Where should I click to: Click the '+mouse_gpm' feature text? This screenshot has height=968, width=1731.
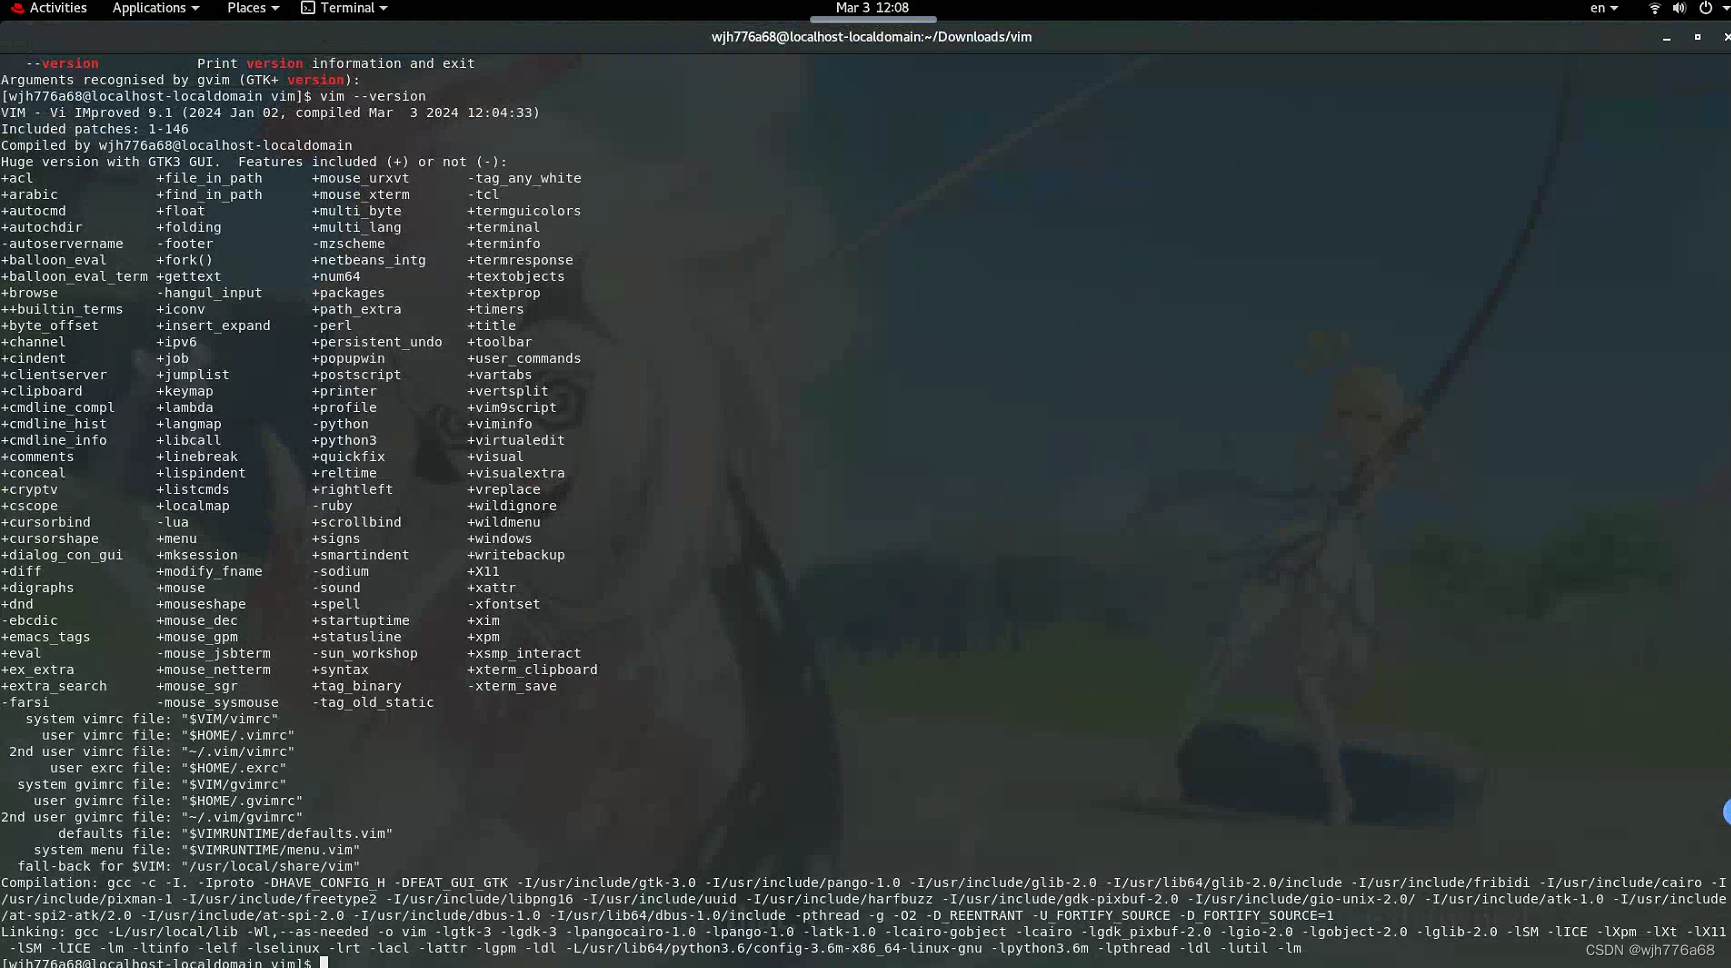tap(197, 637)
